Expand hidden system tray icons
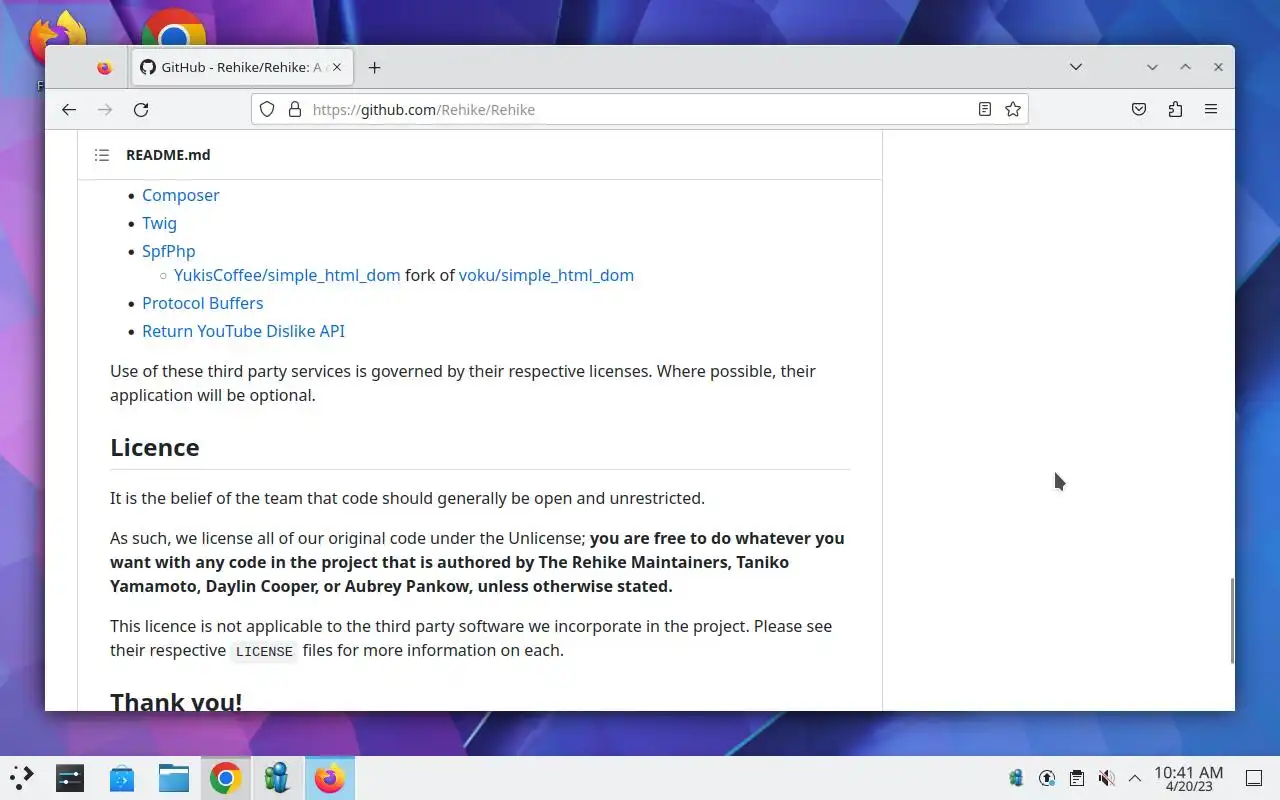The image size is (1280, 800). 1135,777
